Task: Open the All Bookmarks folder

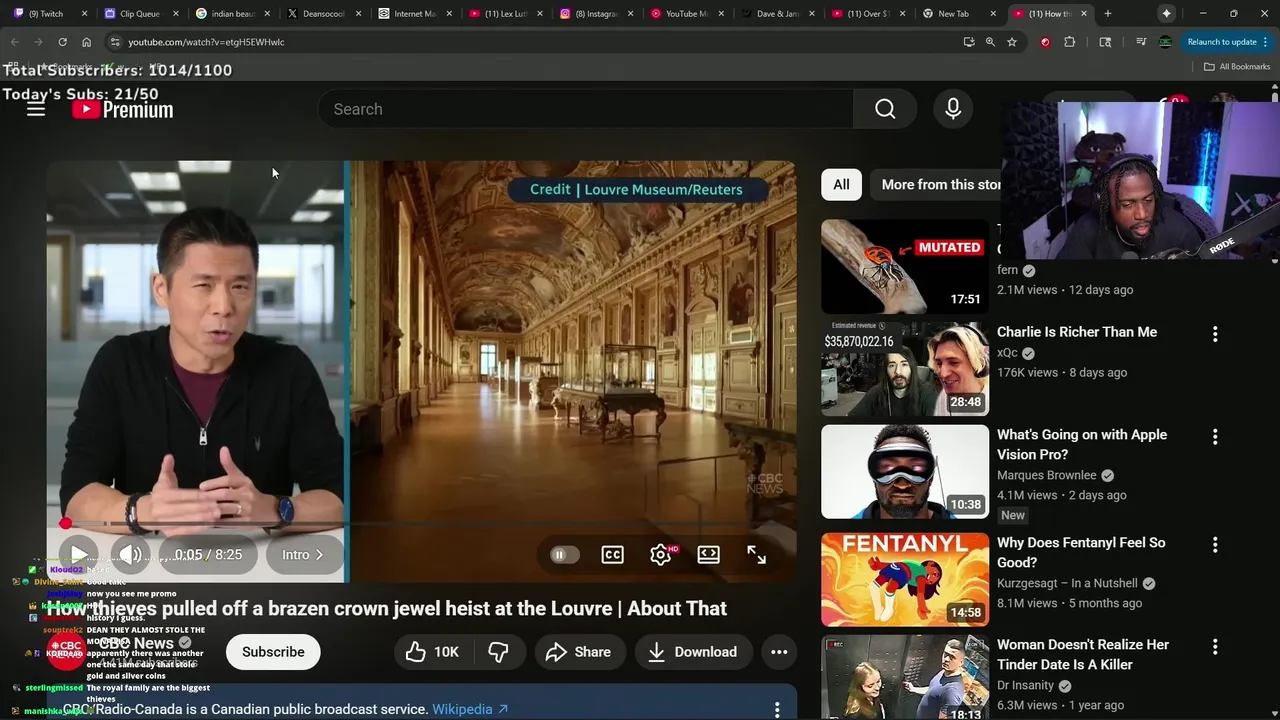Action: [1237, 67]
